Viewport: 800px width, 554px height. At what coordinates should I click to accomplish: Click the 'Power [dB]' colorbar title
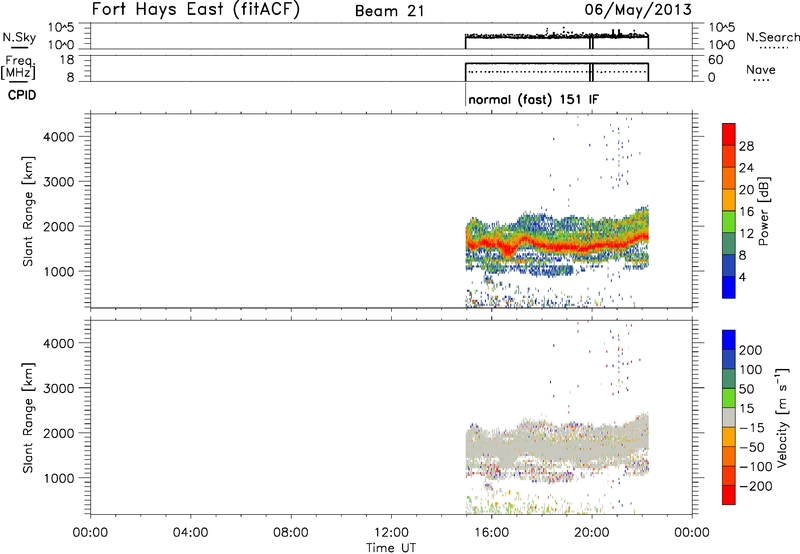[764, 211]
